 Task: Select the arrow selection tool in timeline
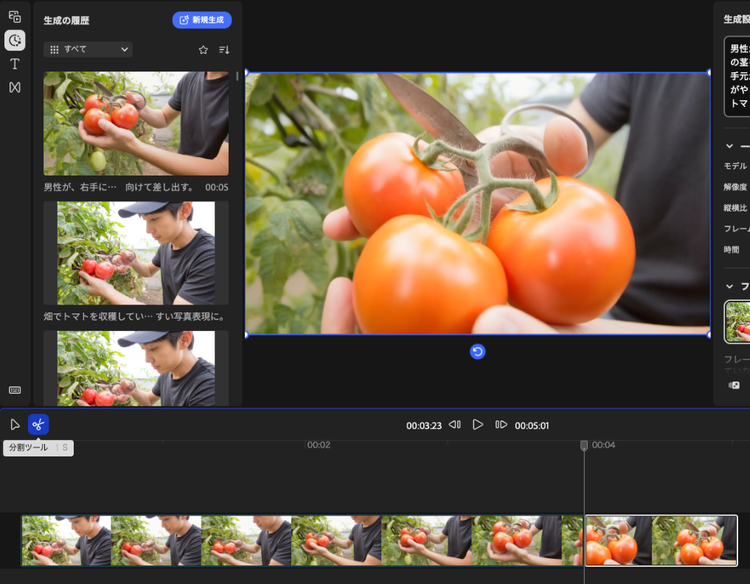[x=15, y=424]
